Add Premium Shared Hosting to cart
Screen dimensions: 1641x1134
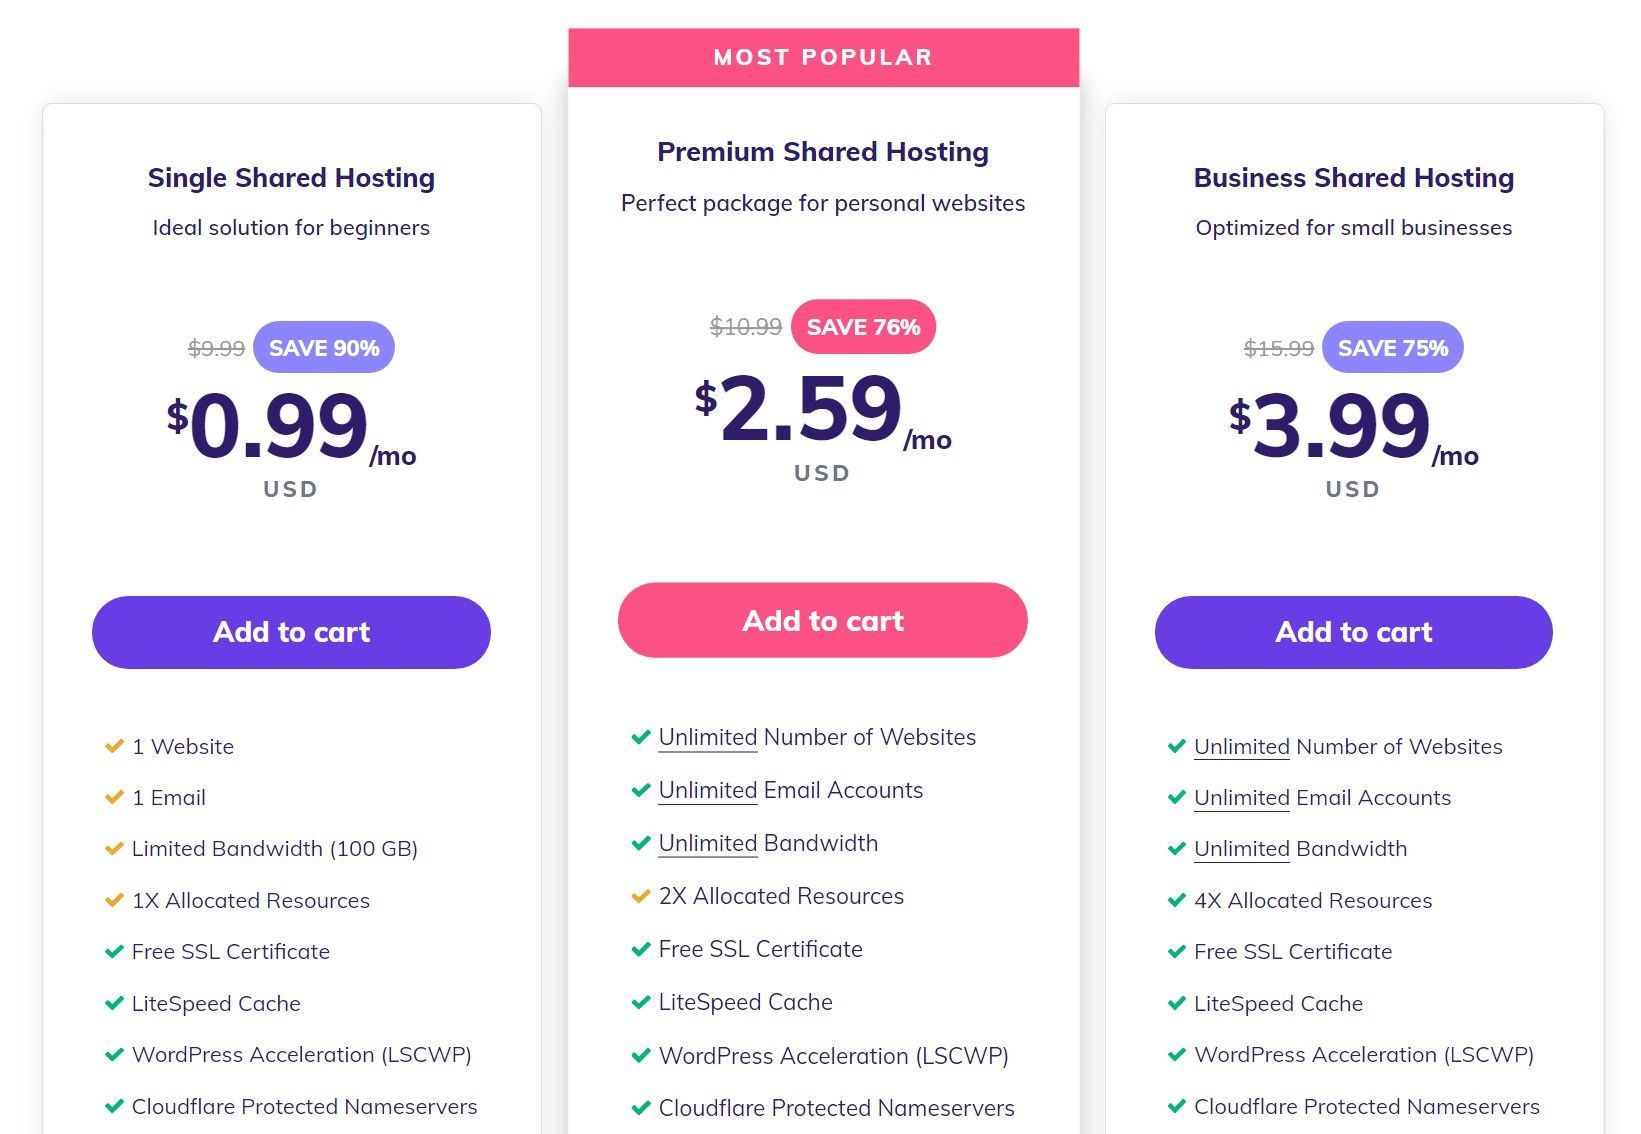point(822,620)
